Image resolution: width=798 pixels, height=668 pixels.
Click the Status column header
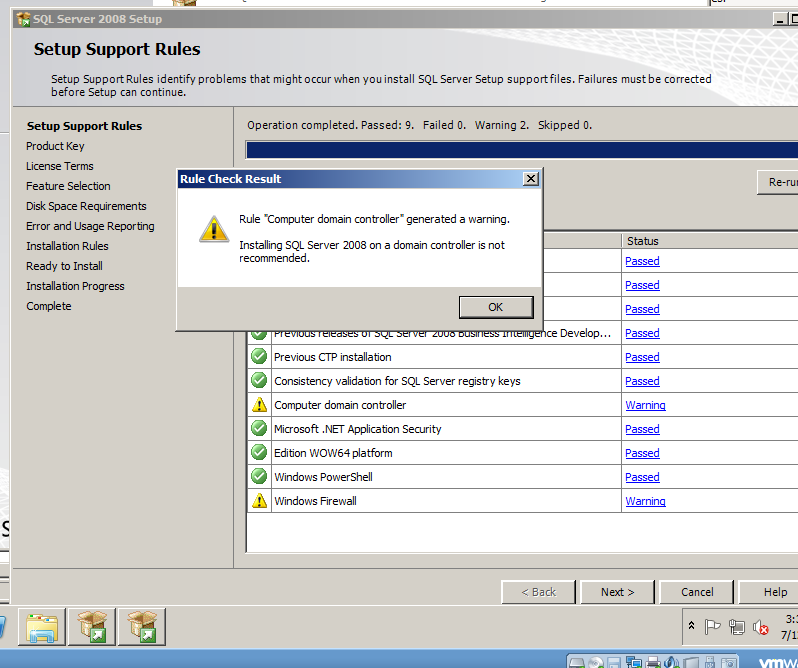(x=709, y=241)
